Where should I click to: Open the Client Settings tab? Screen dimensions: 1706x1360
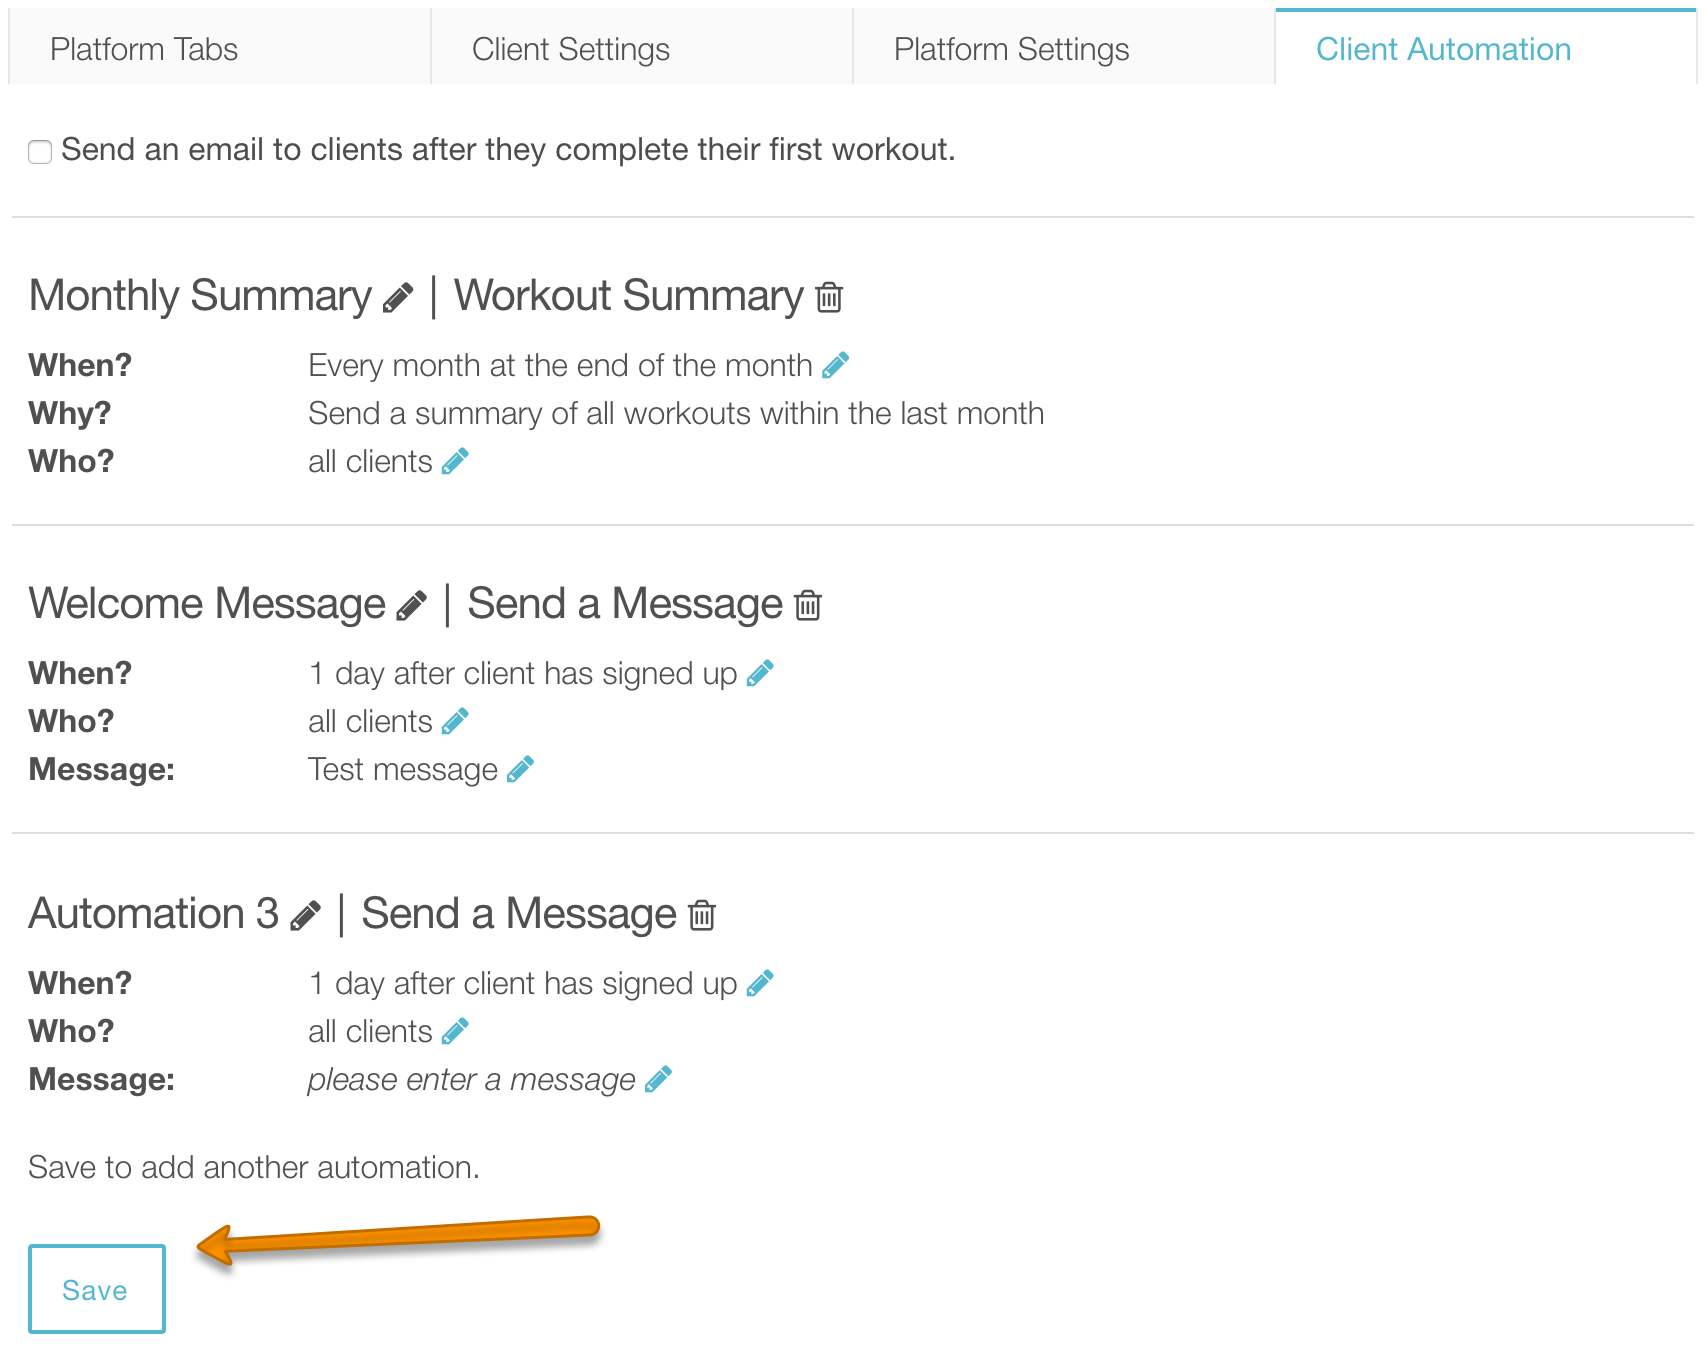coord(572,48)
